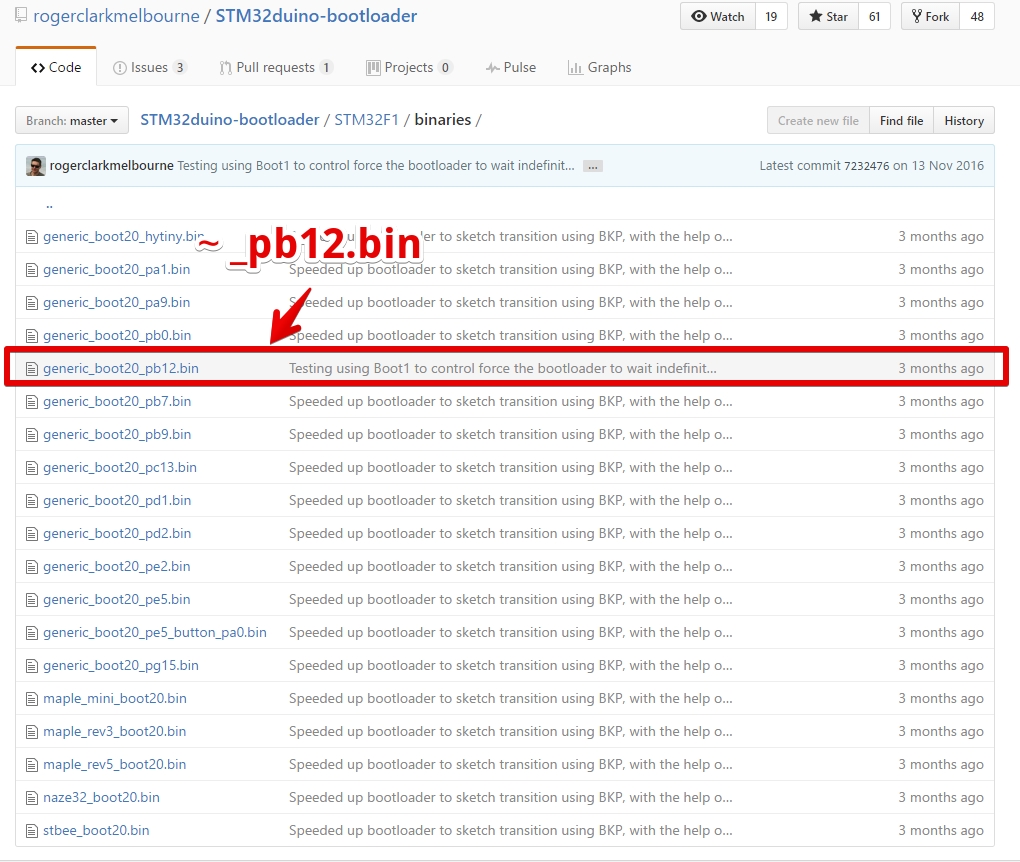Viewport: 1020px width, 862px height.
Task: Click the file icon next to generic_boot20_pe5.bin
Action: [32, 600]
